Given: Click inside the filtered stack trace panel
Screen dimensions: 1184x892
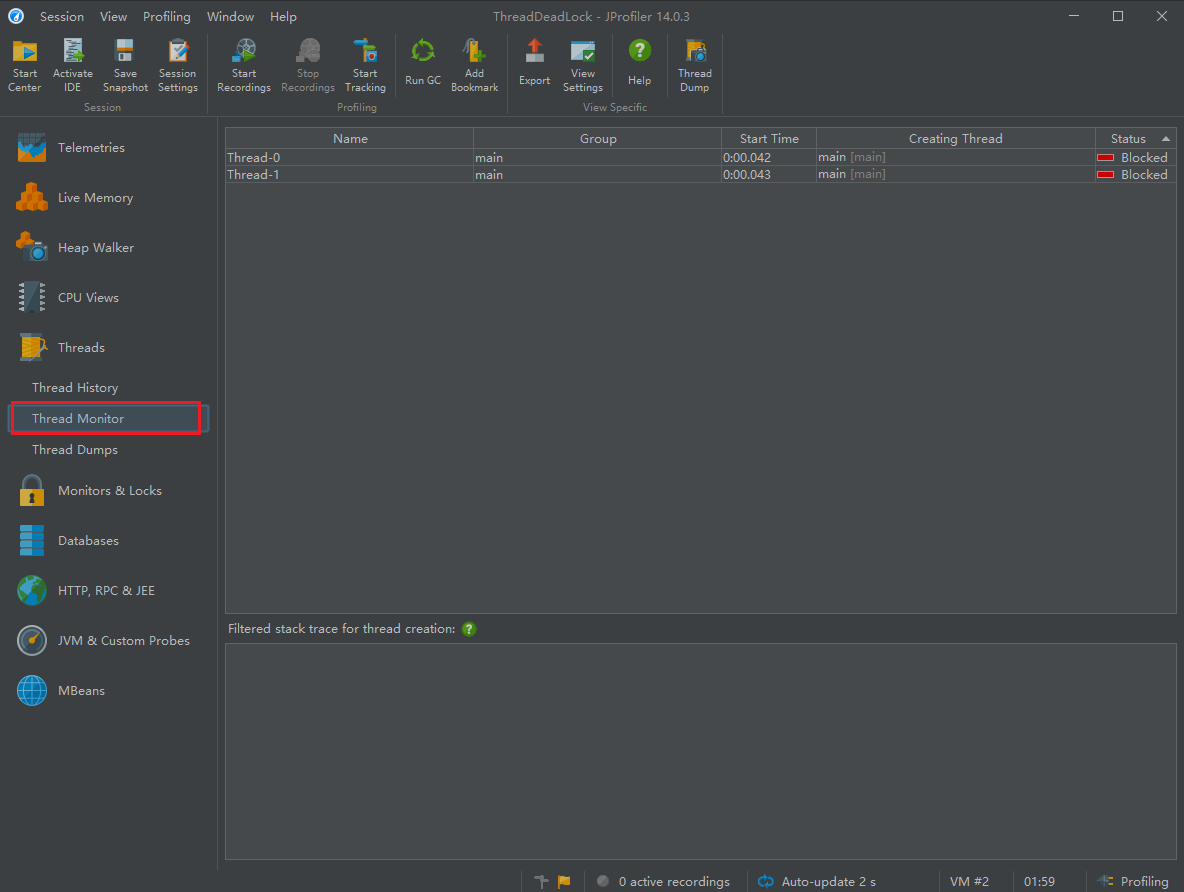Looking at the screenshot, I should (x=701, y=752).
